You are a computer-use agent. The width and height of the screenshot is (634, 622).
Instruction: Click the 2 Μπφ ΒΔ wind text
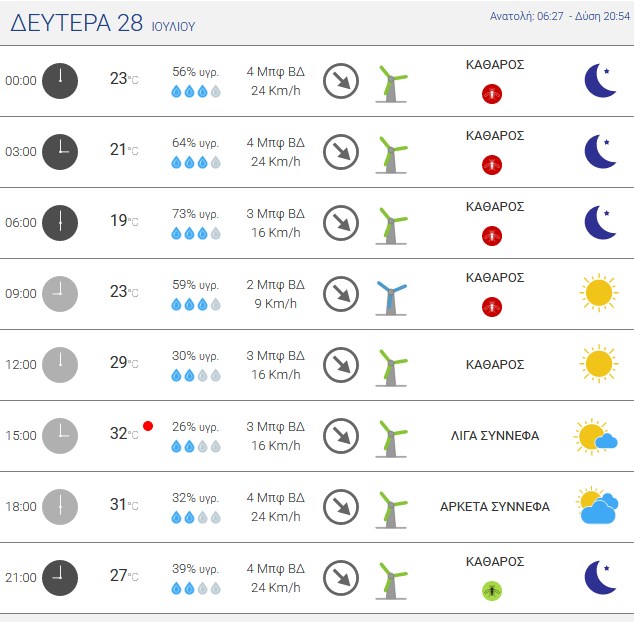(275, 285)
